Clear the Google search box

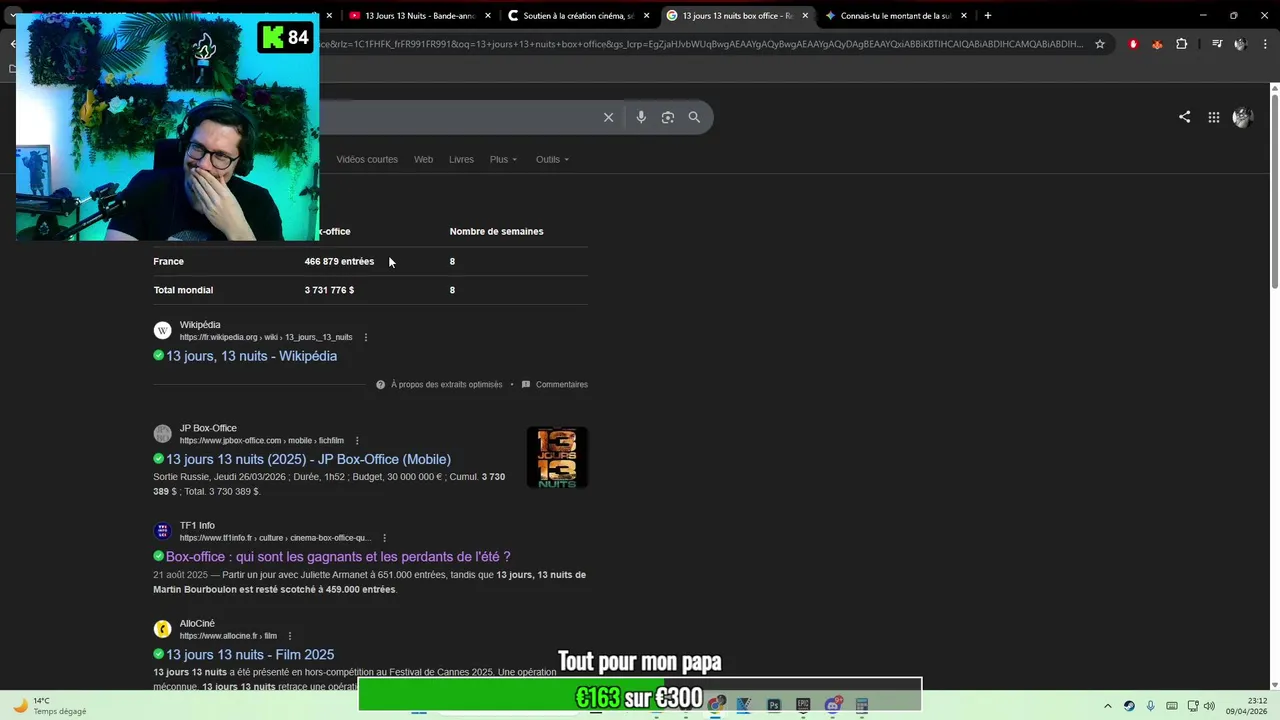pyautogui.click(x=608, y=117)
